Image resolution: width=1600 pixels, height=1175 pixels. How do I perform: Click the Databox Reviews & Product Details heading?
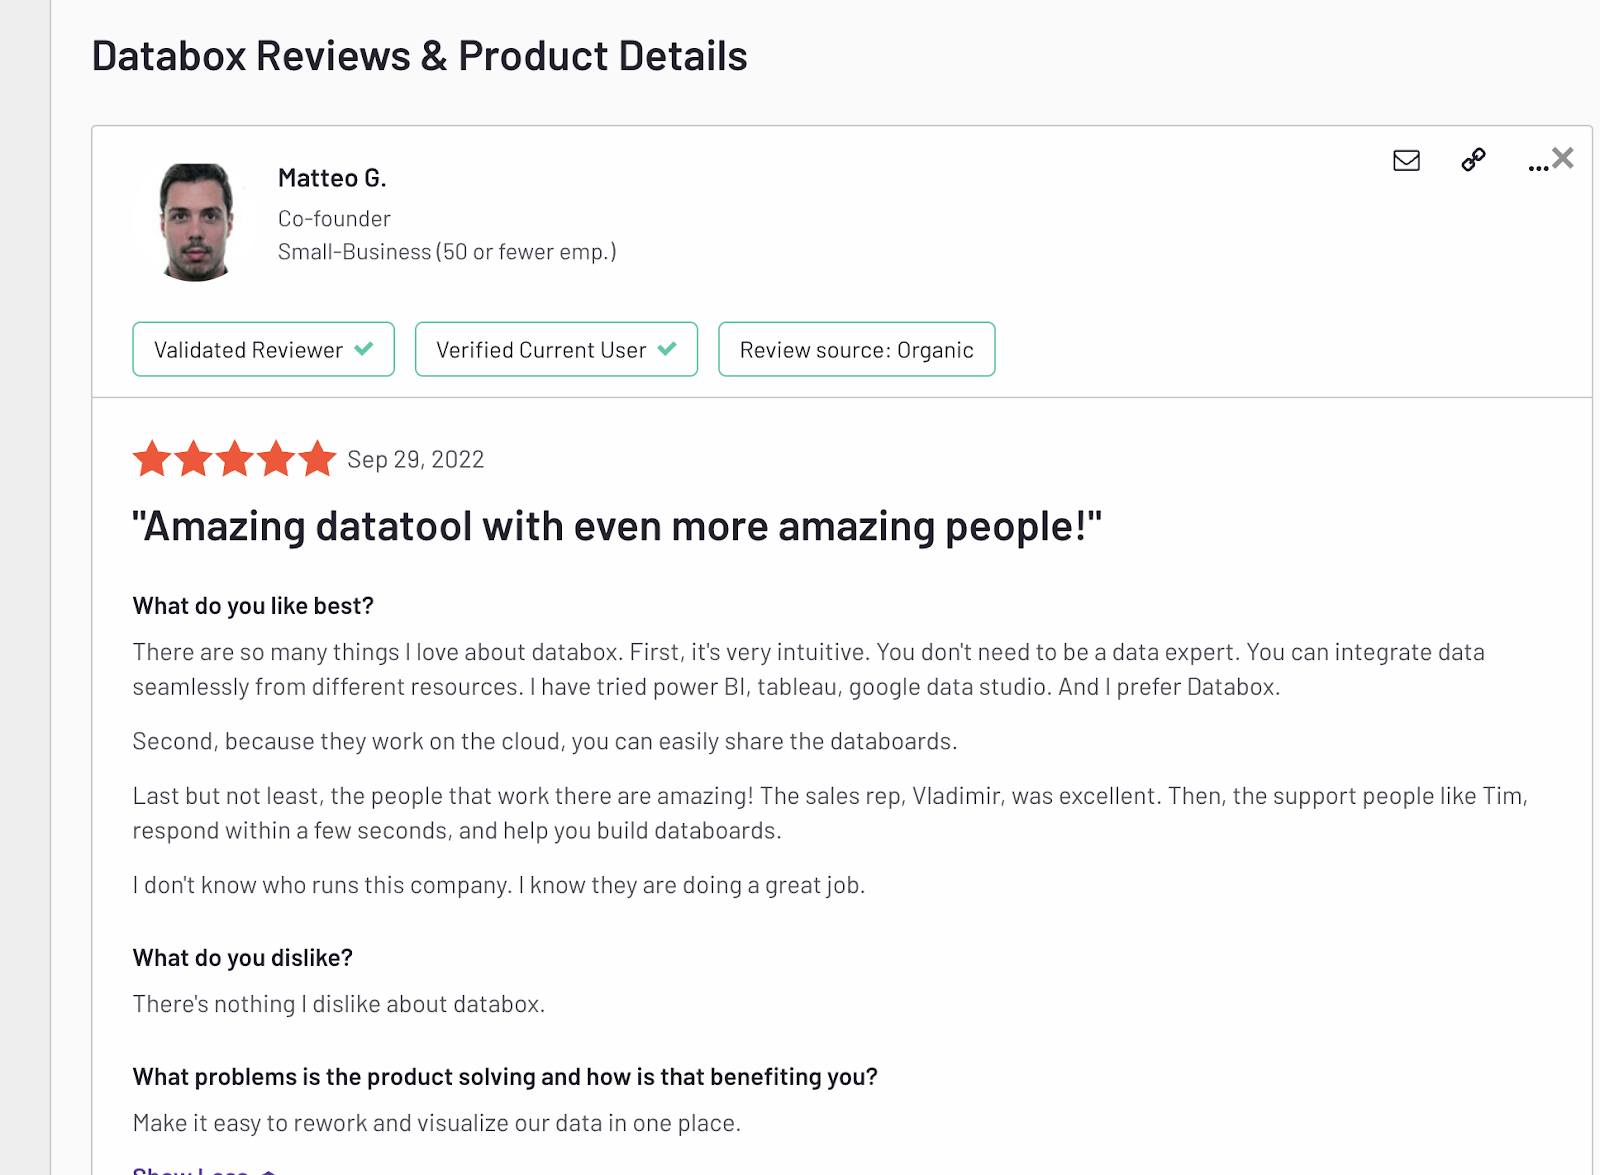[420, 55]
